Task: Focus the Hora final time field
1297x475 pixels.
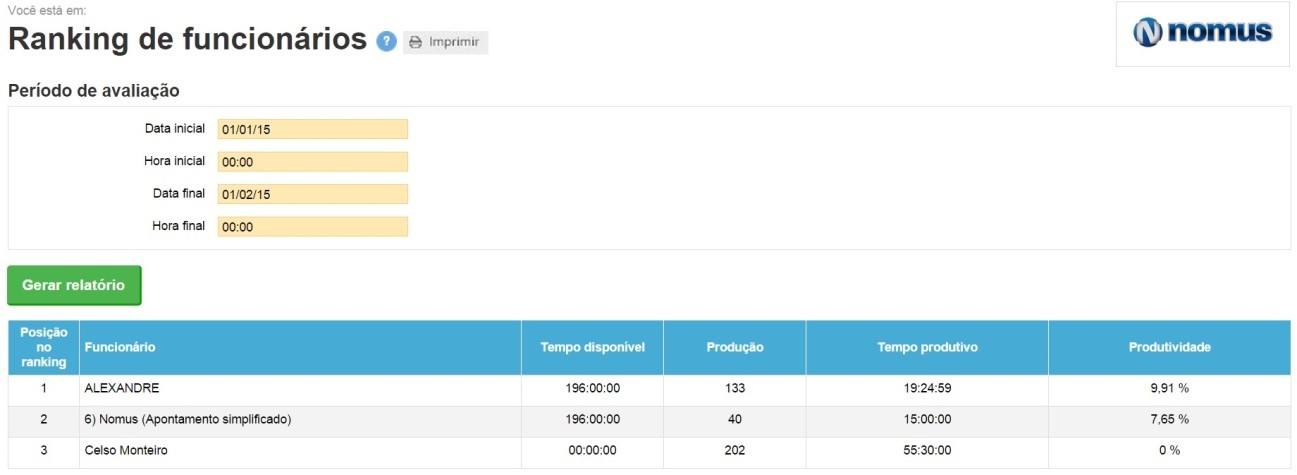Action: click(x=313, y=227)
